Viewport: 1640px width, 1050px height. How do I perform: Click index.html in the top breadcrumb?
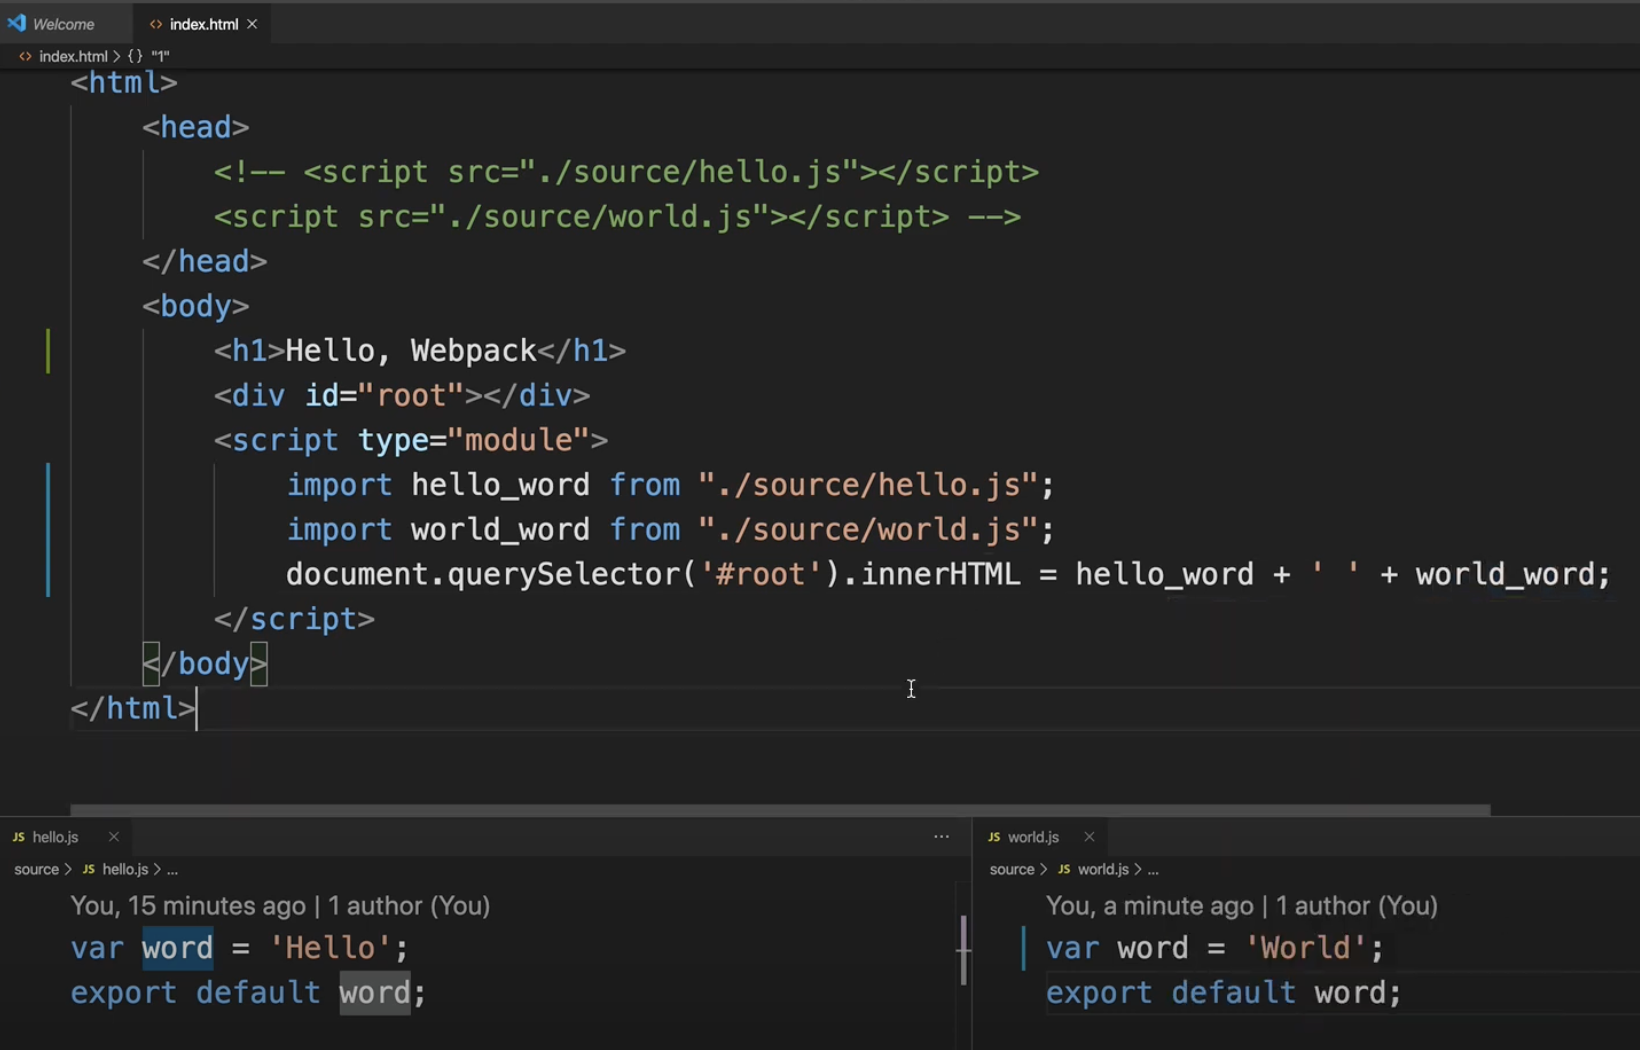click(73, 56)
